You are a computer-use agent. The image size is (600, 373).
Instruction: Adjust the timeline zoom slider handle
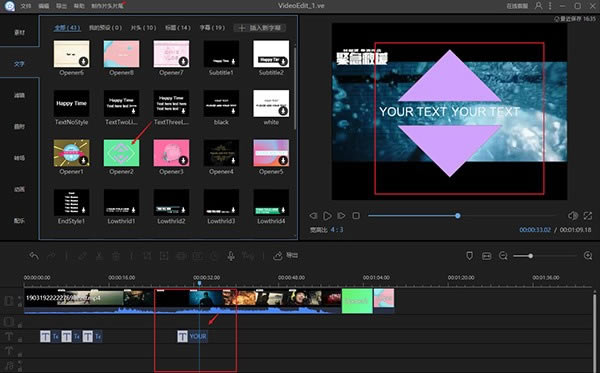coord(530,256)
